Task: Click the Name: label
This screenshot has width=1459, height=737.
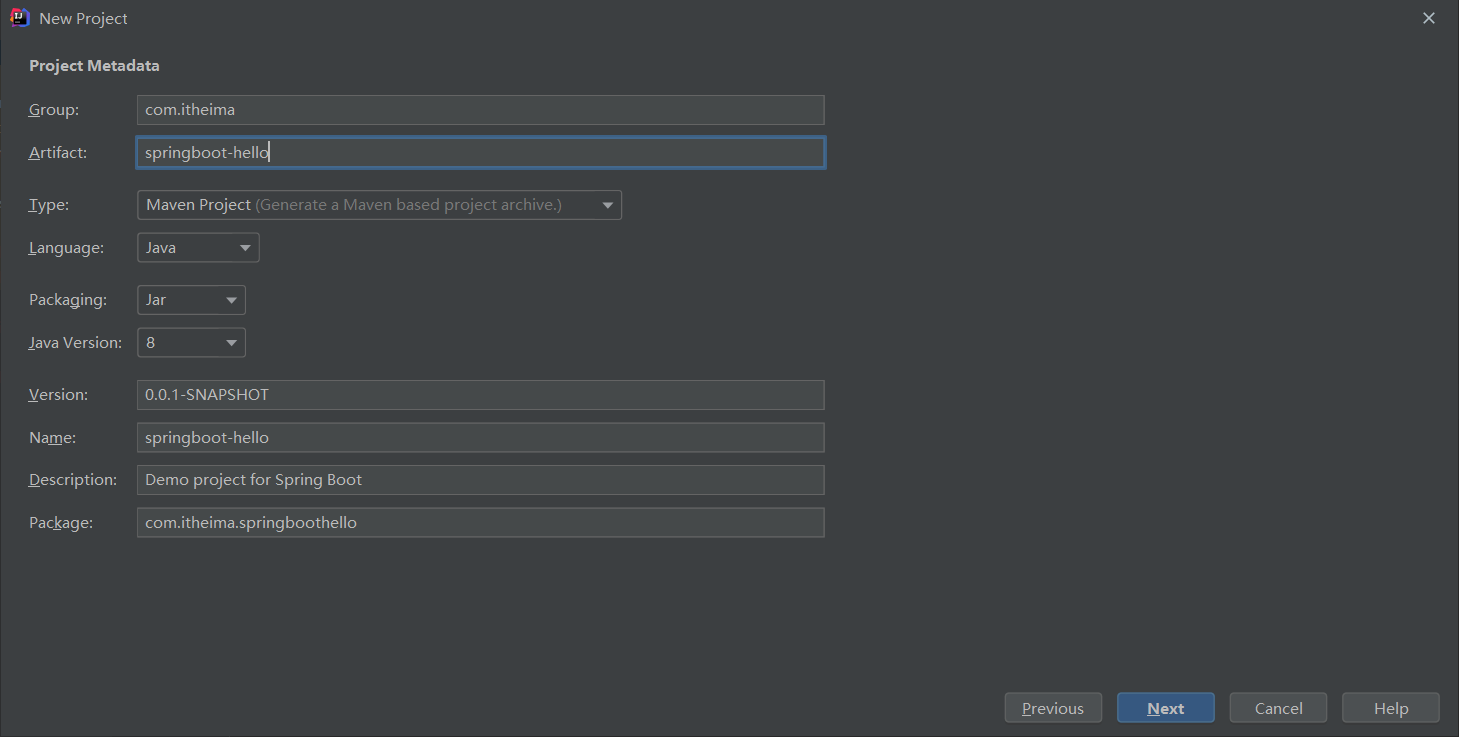Action: click(x=53, y=438)
